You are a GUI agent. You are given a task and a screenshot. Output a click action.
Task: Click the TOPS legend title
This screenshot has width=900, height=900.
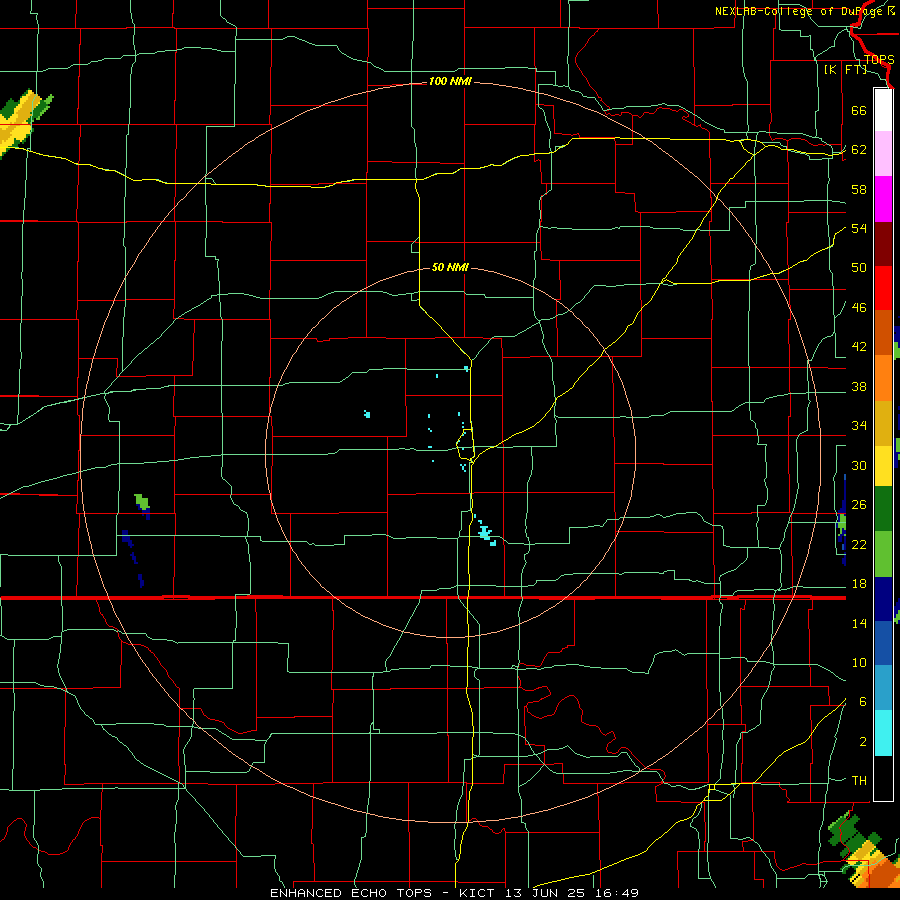[x=879, y=60]
